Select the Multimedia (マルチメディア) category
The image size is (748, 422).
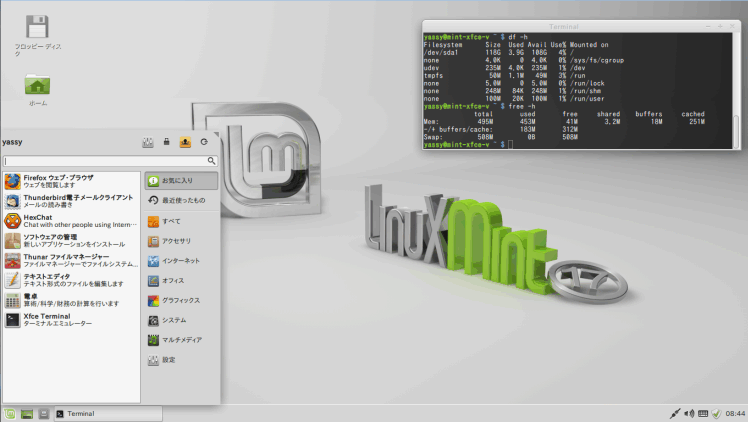point(181,340)
